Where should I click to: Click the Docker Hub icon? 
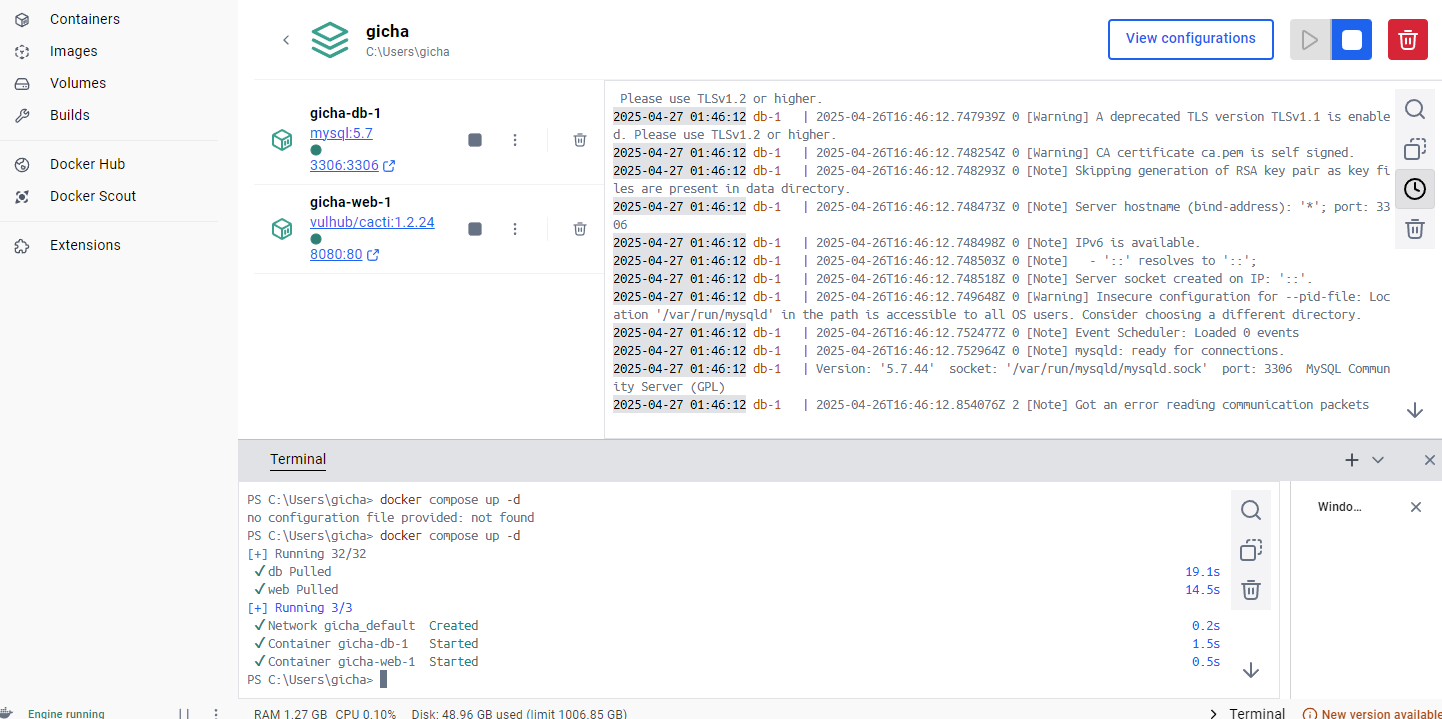[x=22, y=164]
